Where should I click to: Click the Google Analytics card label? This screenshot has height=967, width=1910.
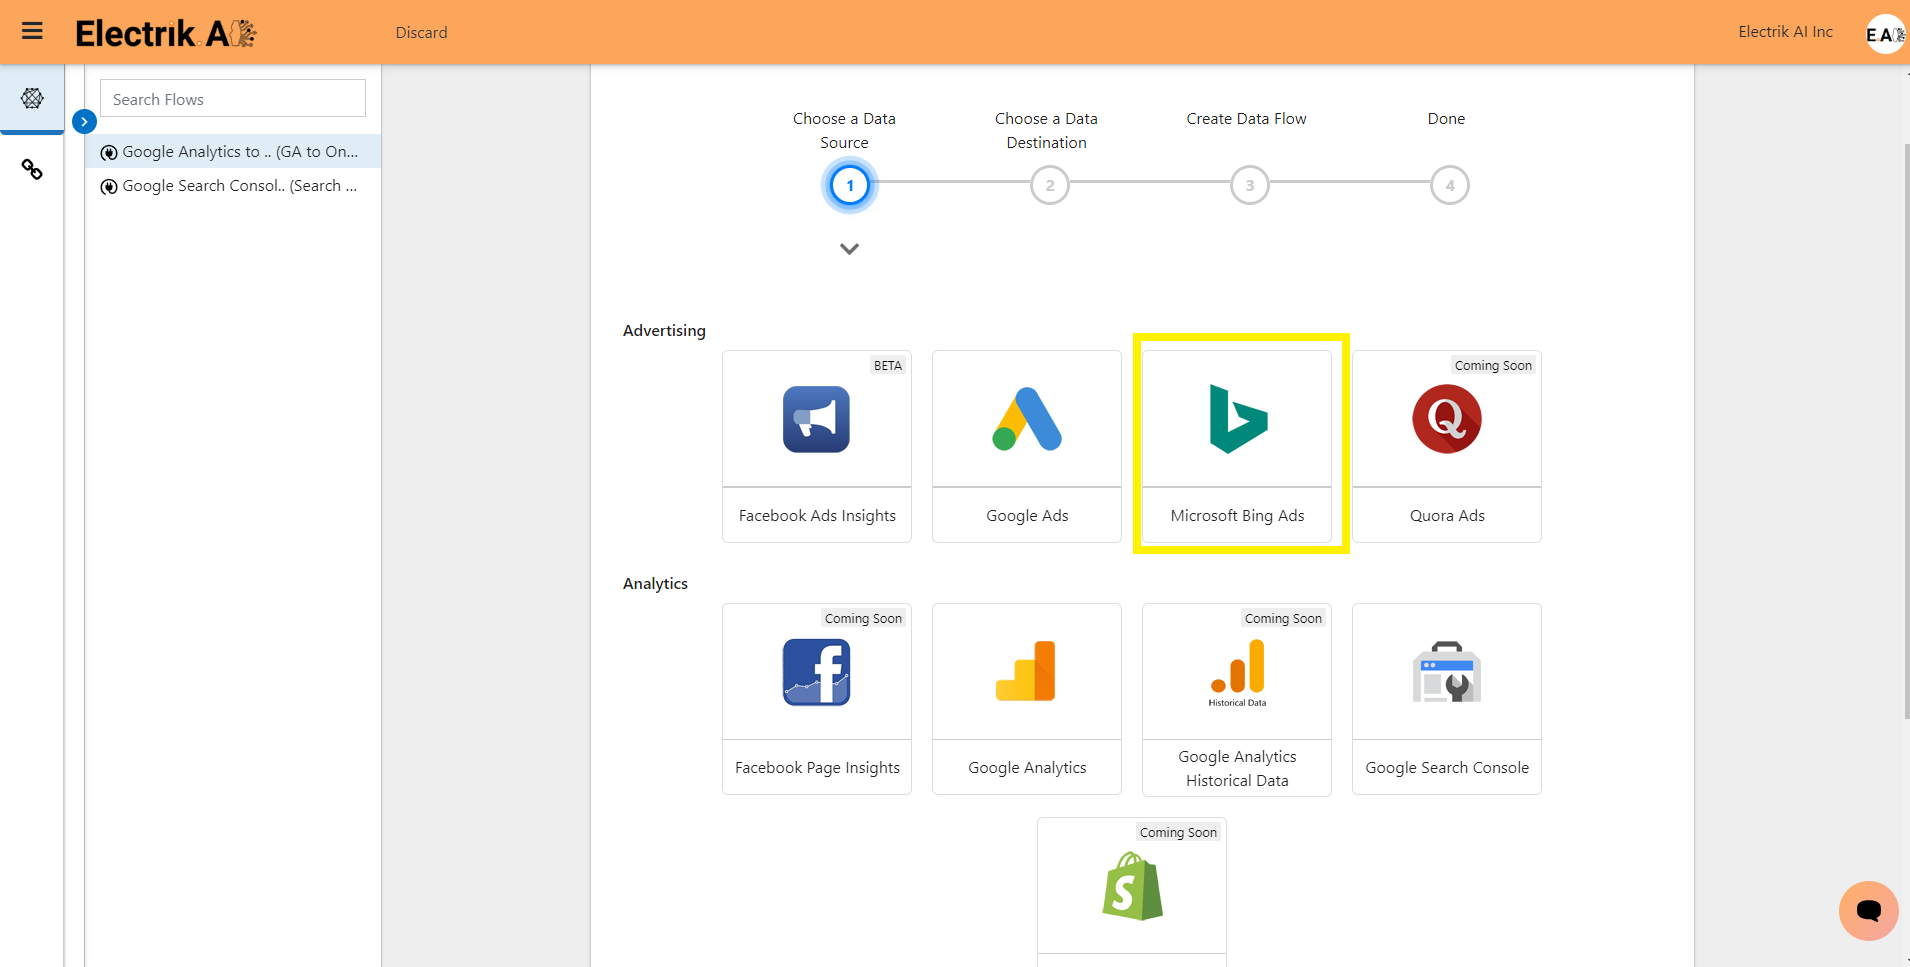[x=1027, y=768]
